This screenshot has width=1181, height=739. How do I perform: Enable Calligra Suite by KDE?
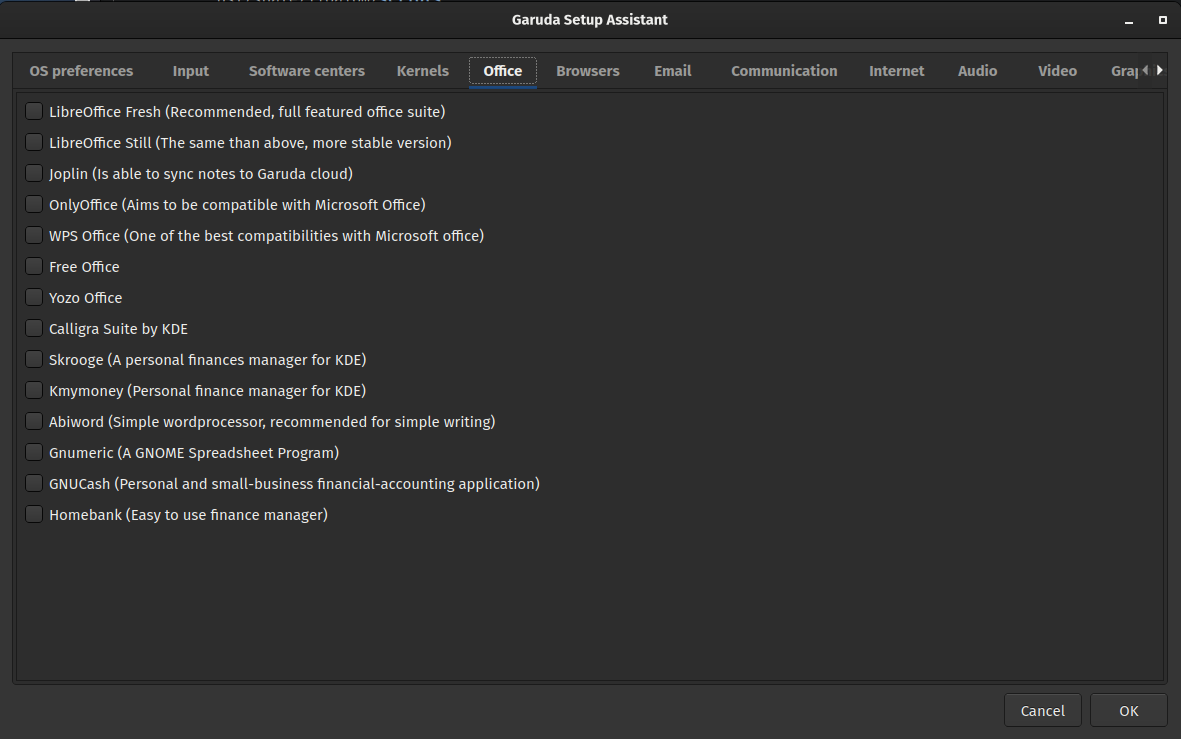click(34, 328)
